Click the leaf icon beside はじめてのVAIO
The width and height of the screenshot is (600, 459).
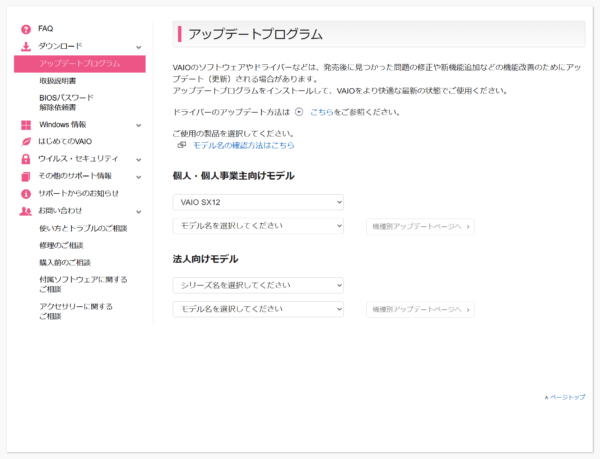click(26, 142)
